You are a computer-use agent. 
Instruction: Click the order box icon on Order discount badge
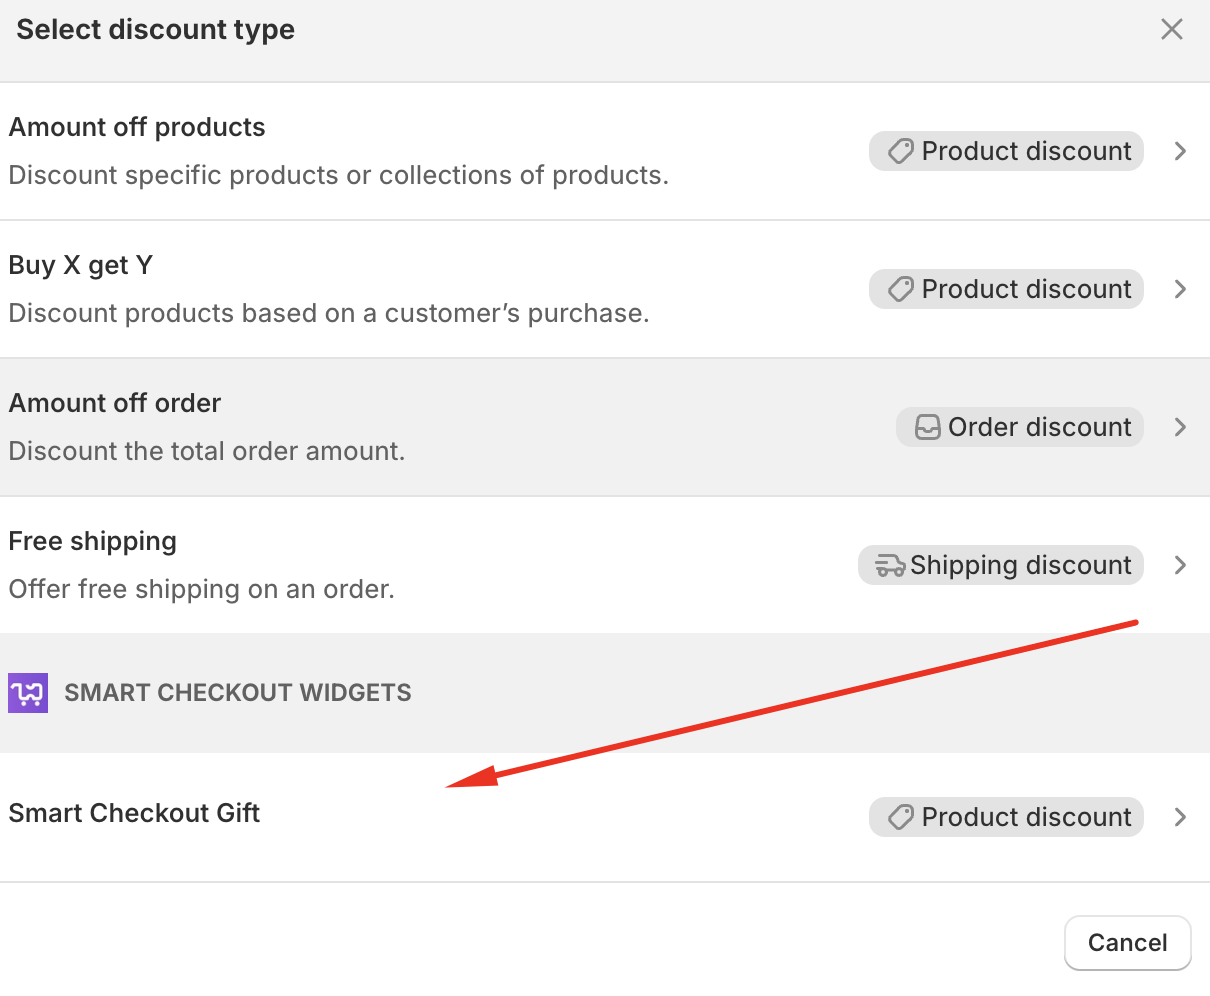[x=927, y=427]
